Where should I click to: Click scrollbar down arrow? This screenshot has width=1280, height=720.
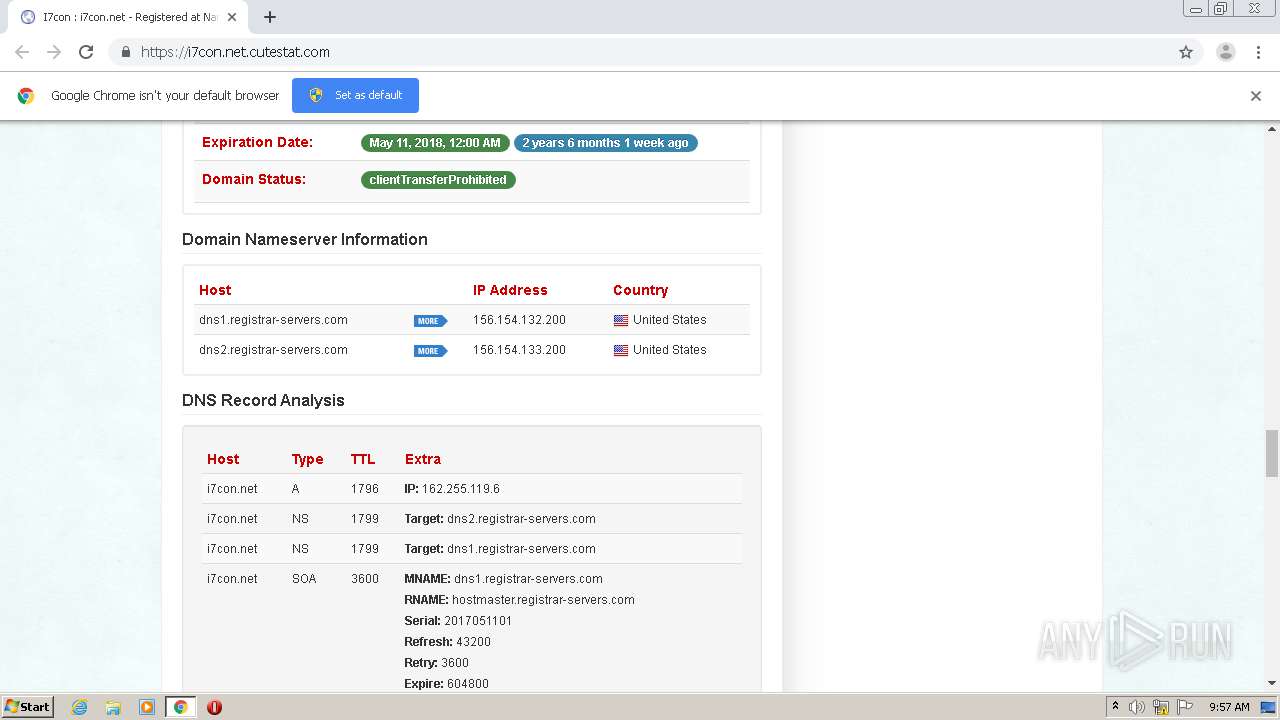pyautogui.click(x=1272, y=684)
